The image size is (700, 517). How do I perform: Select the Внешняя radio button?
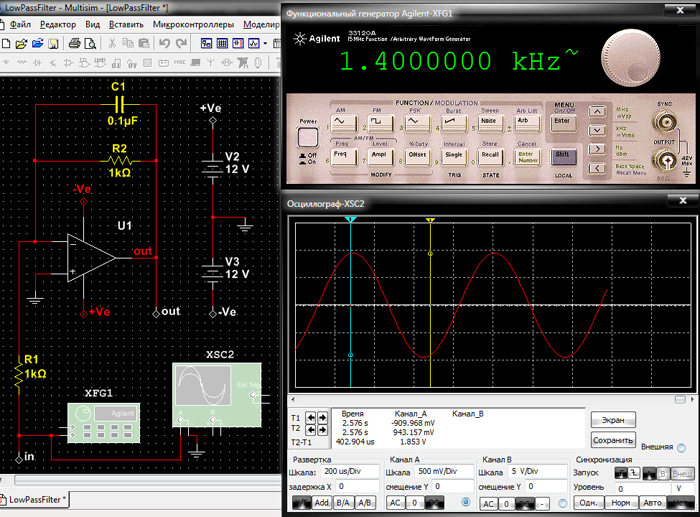(x=681, y=447)
